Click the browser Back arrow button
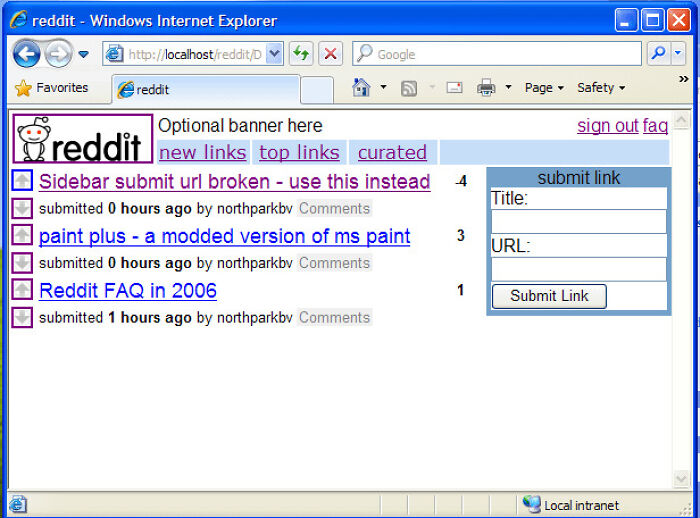 click(x=26, y=54)
